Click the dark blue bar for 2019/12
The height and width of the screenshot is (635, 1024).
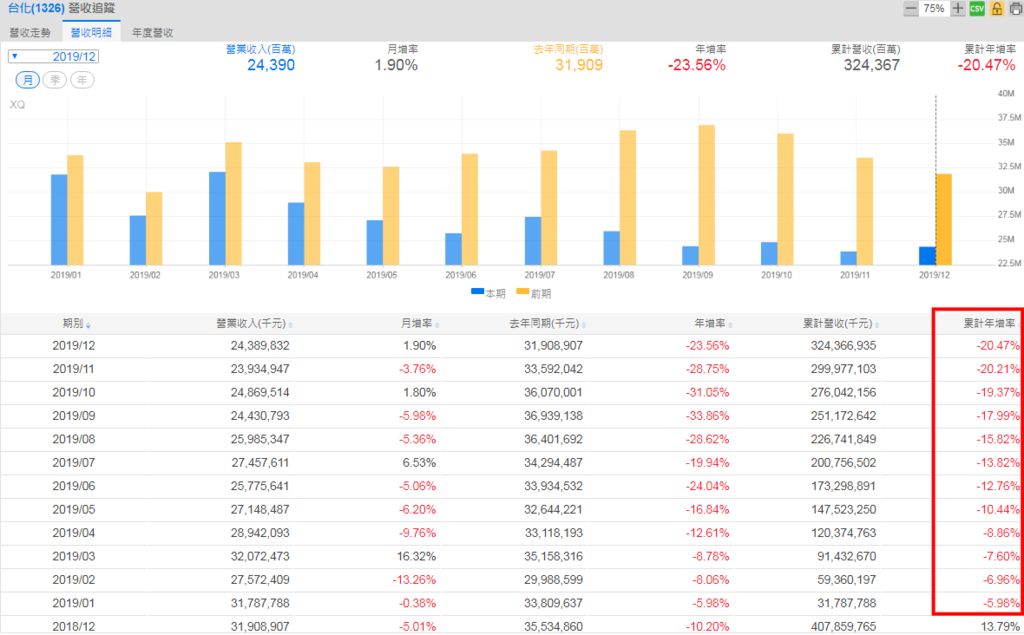pyautogui.click(x=927, y=255)
